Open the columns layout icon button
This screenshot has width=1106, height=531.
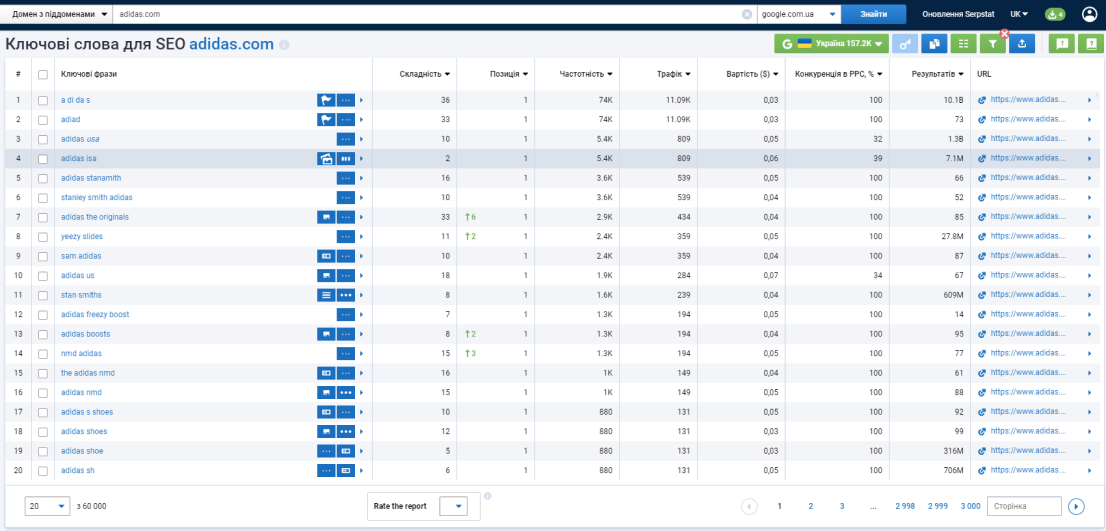tap(964, 44)
